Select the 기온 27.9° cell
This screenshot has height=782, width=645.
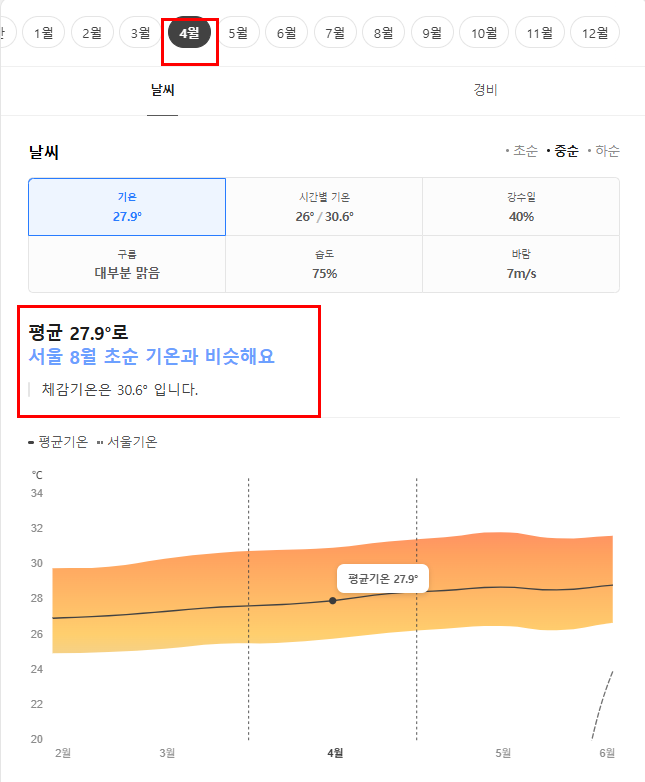127,207
